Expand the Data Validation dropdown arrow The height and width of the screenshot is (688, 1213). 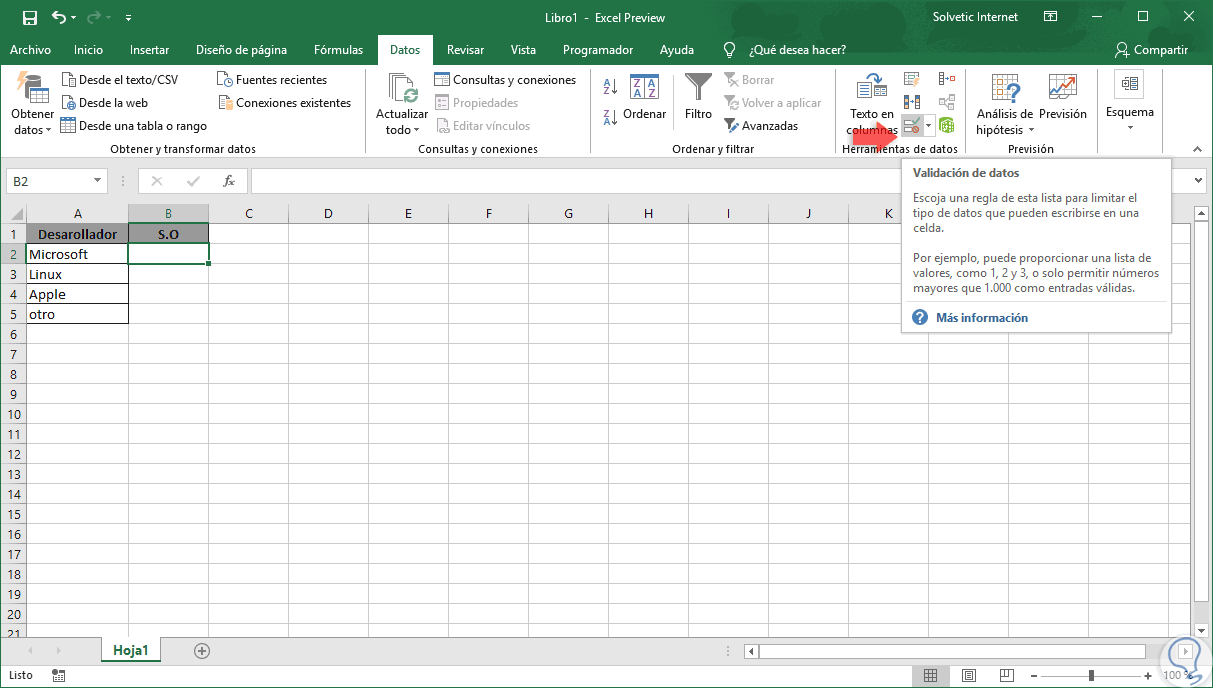click(930, 126)
